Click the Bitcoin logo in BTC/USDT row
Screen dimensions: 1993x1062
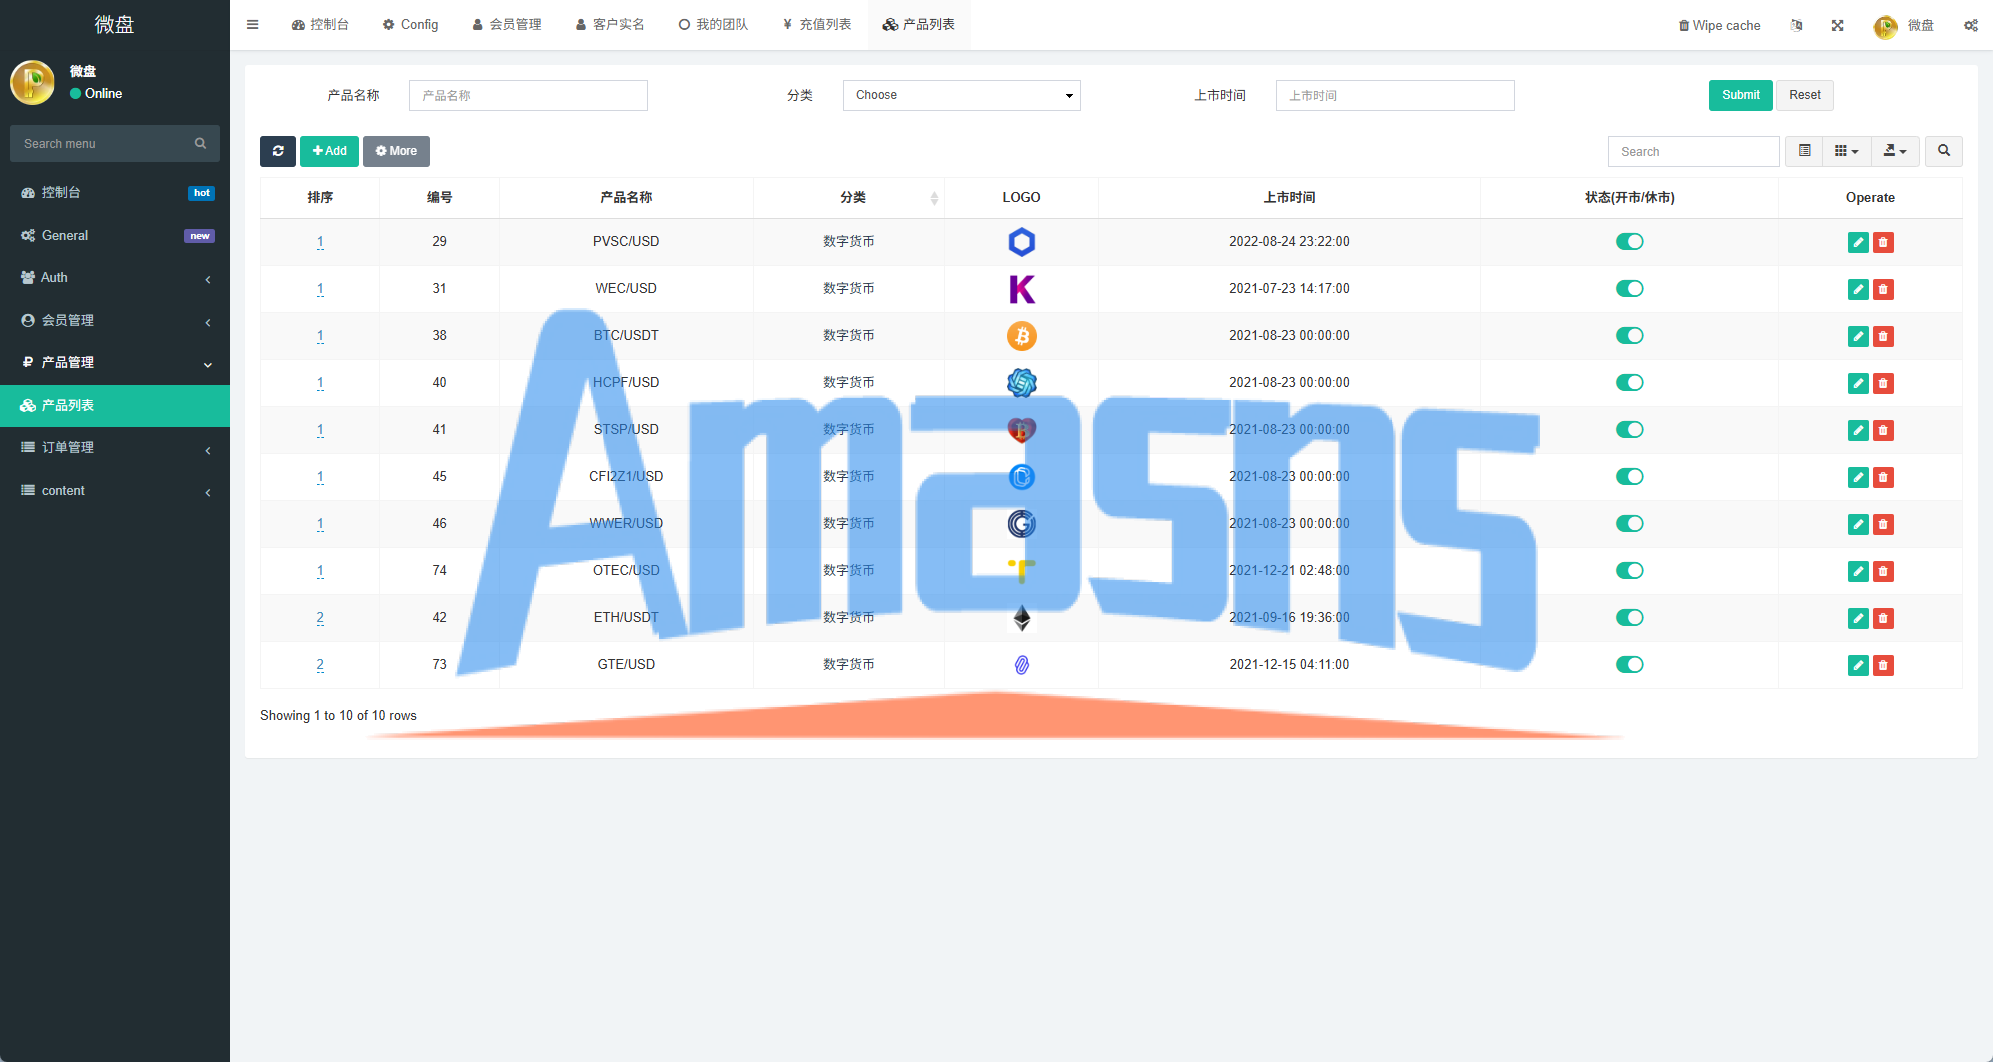[x=1021, y=336]
